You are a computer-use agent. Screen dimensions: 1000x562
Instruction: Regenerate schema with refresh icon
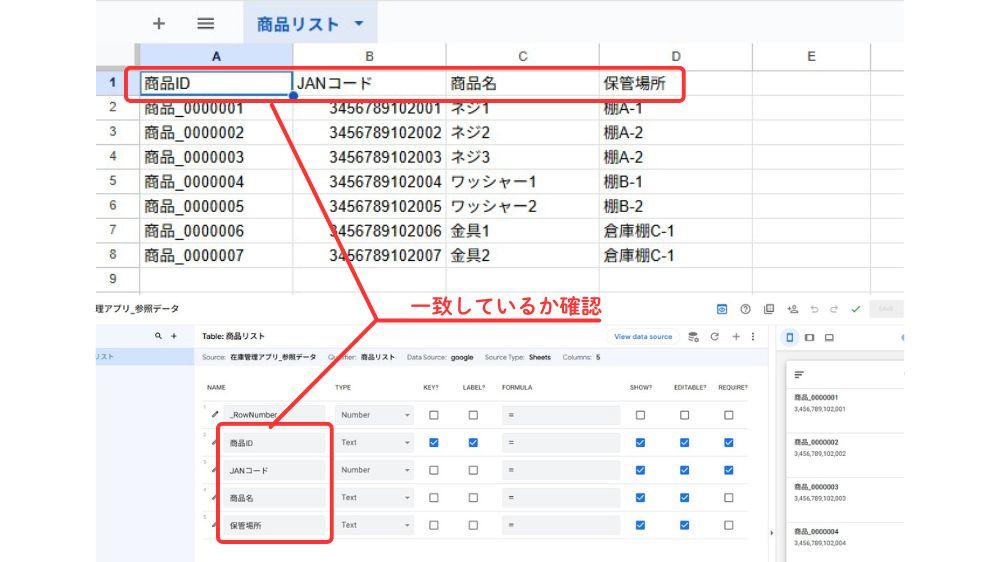point(715,336)
